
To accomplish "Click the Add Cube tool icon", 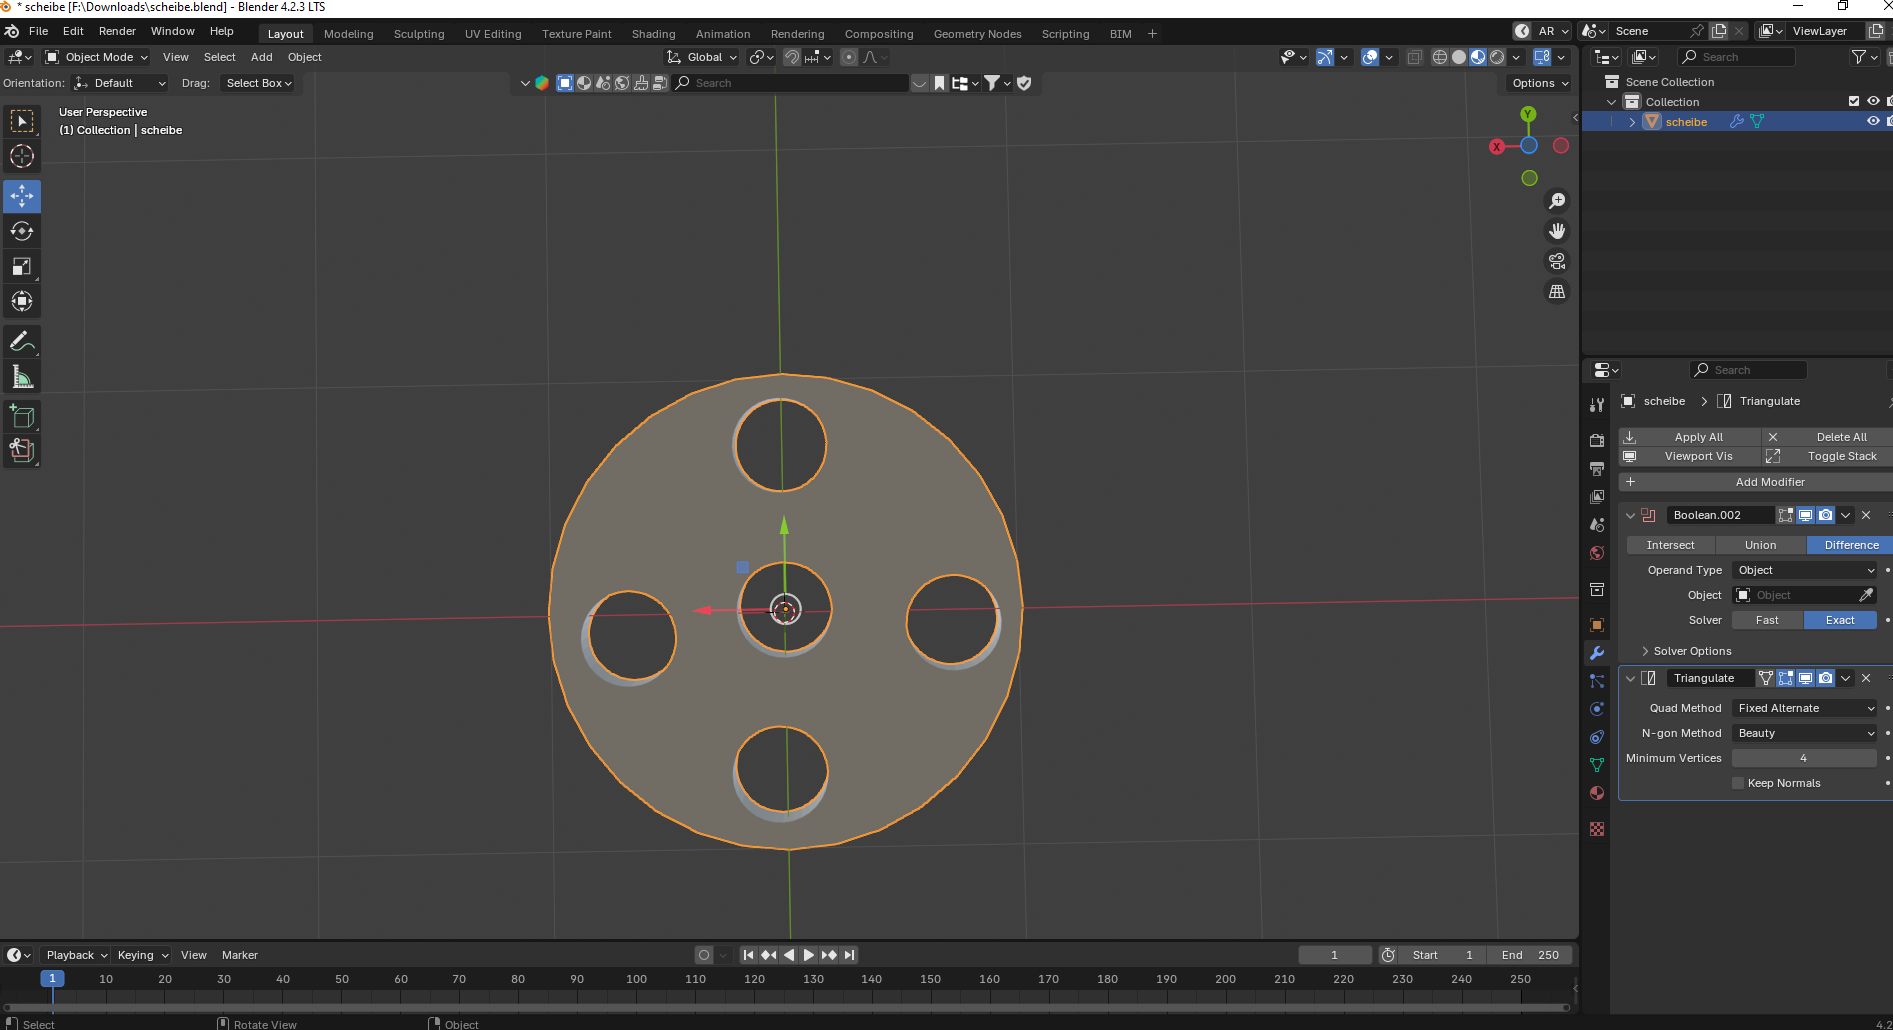I will (x=22, y=417).
